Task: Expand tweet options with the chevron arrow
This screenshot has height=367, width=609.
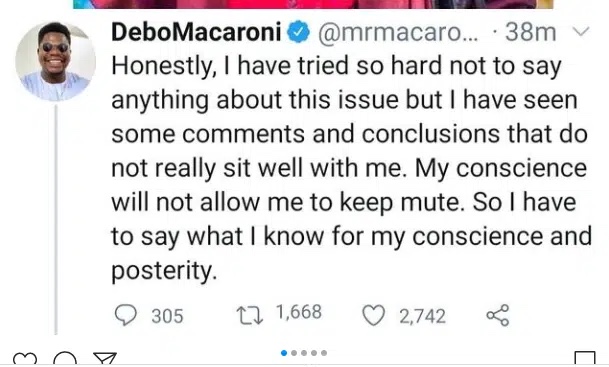Action: pos(581,31)
